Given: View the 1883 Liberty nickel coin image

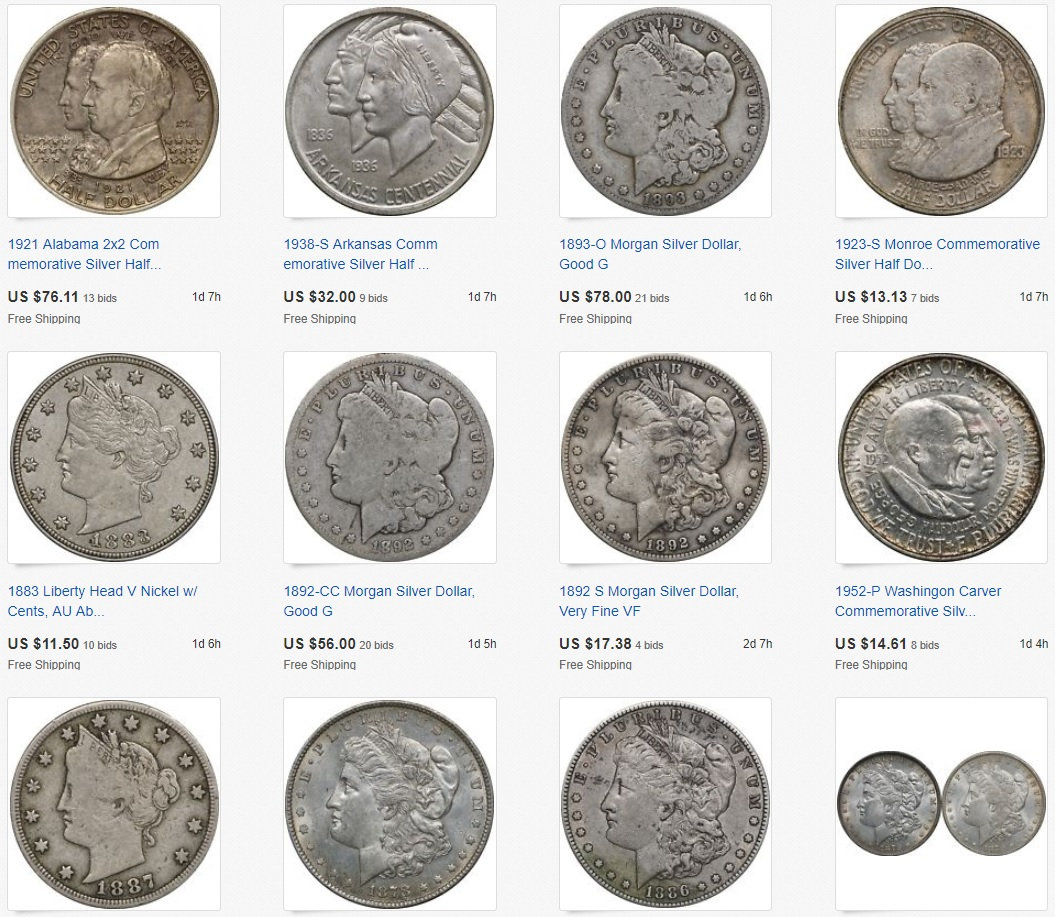Looking at the screenshot, I should click(114, 457).
